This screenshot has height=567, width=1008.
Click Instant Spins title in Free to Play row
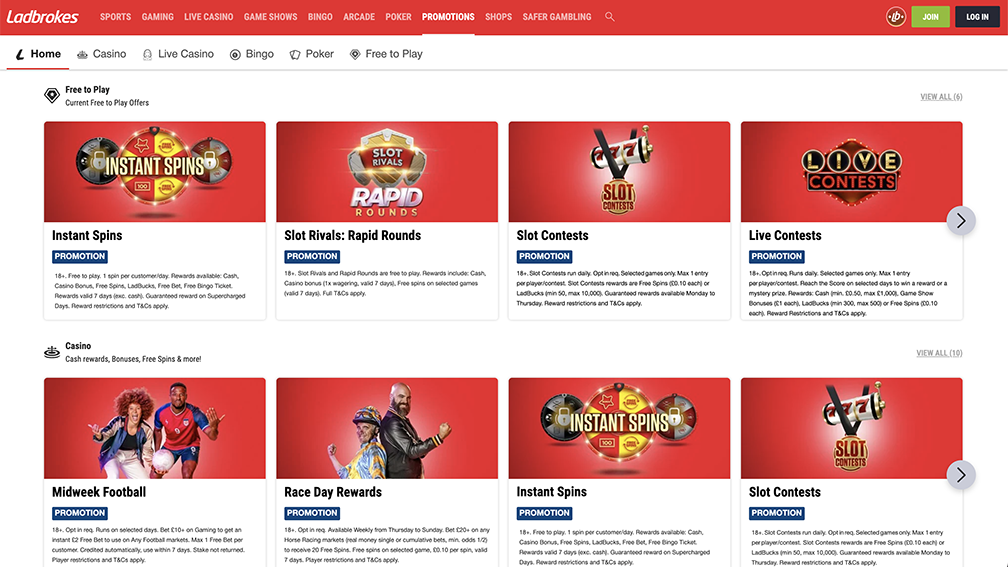point(87,235)
